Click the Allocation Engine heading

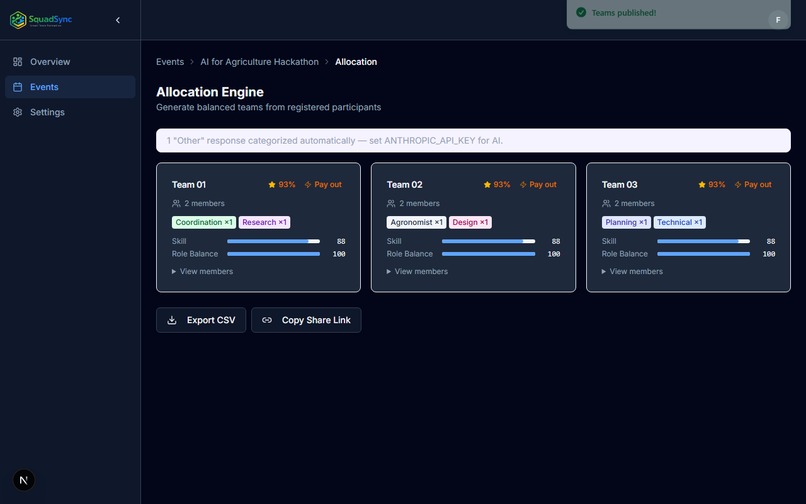210,92
